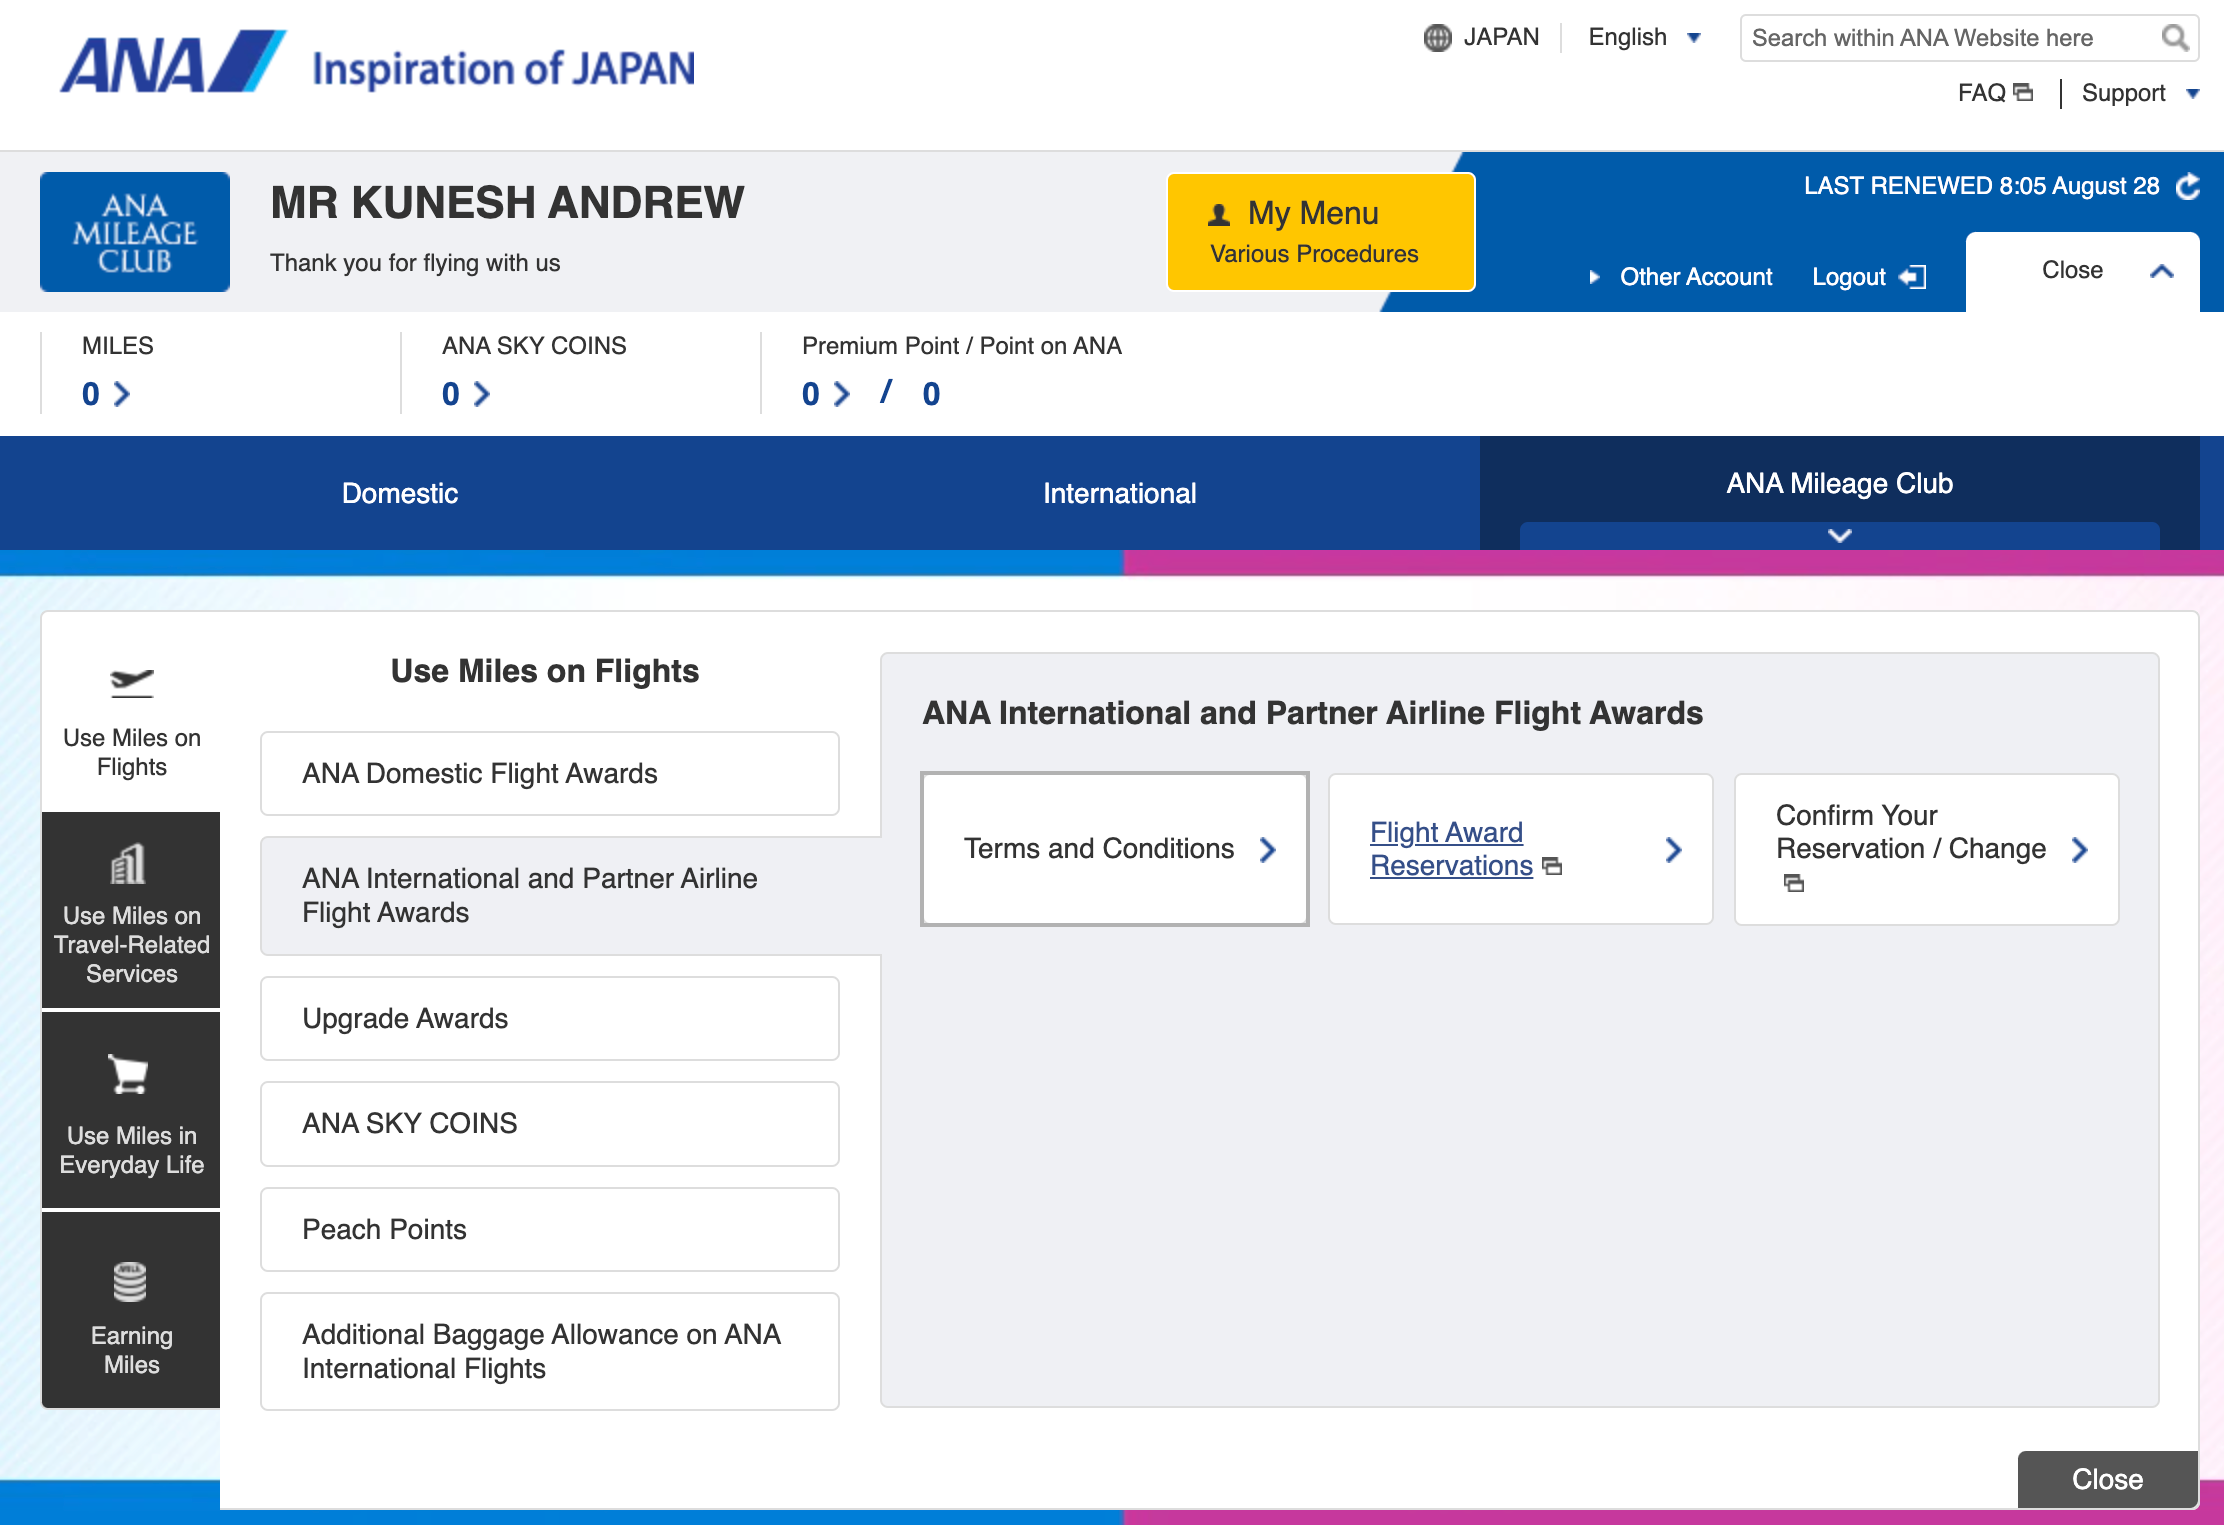Viewport: 2224px width, 1525px height.
Task: Select Use Miles on Travel-Related Services
Action: coord(131,910)
